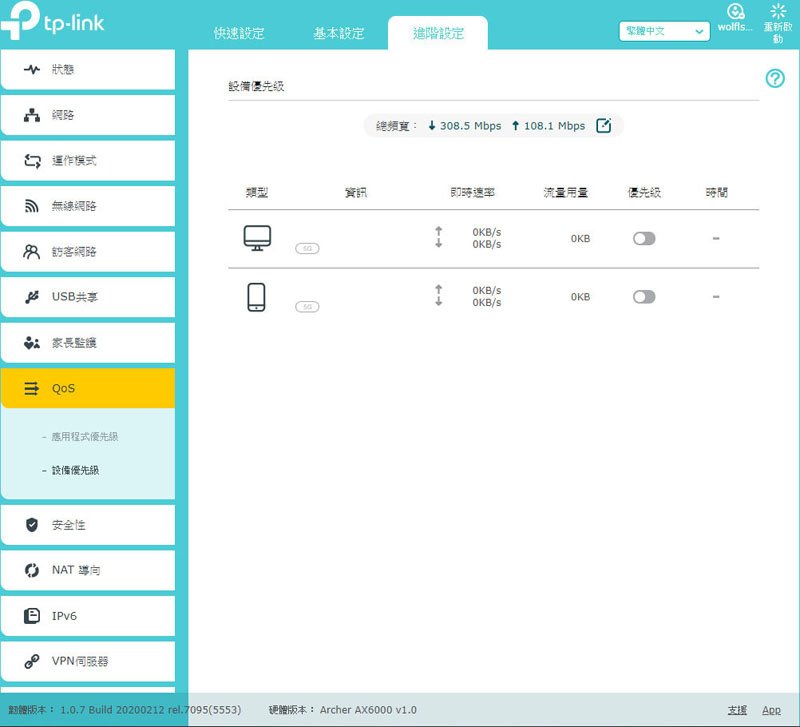Open the 無線網路 wireless menu
Screen dimensions: 800x727
point(88,206)
